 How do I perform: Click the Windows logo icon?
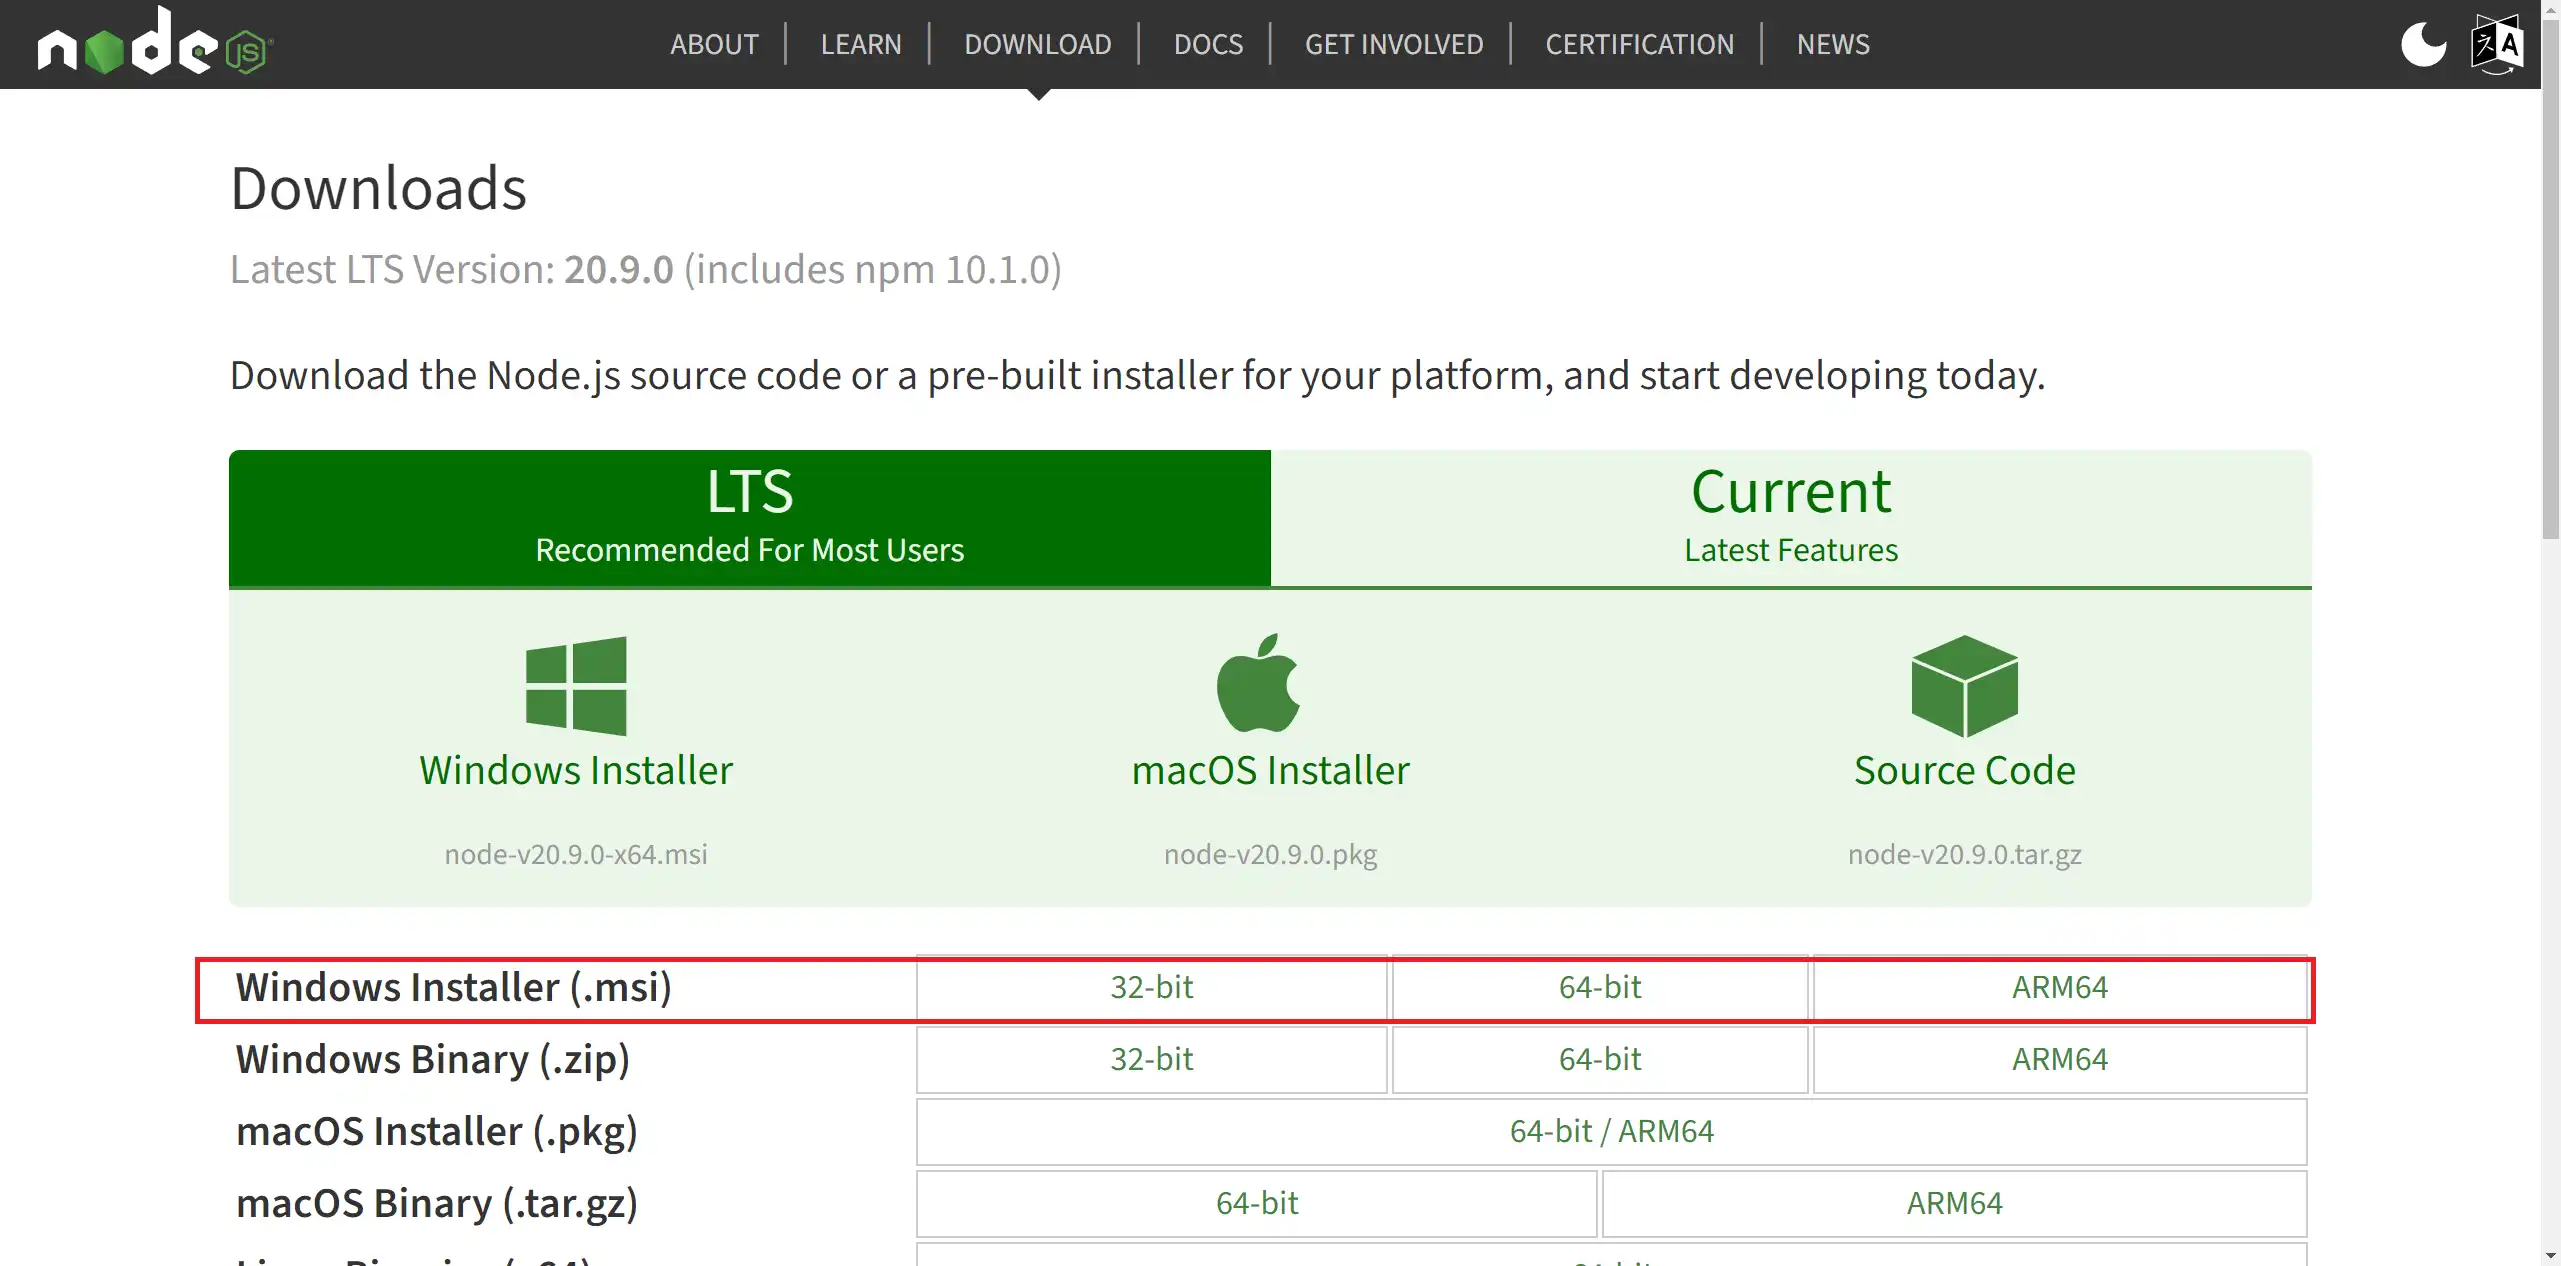576,686
